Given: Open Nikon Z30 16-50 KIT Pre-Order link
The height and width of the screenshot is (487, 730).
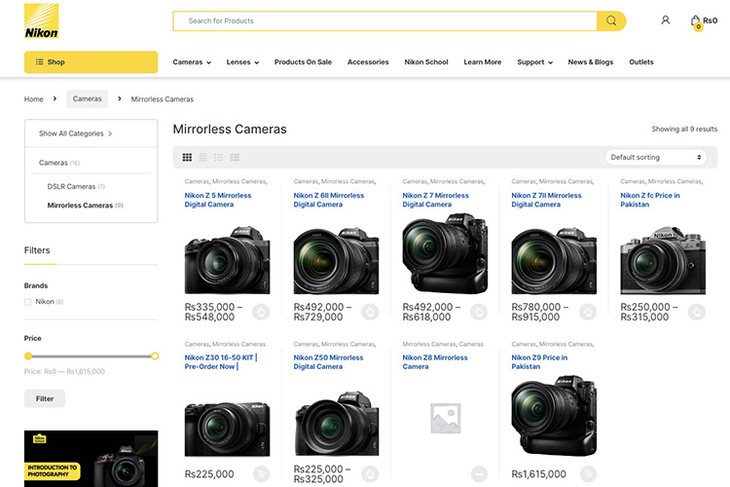Looking at the screenshot, I should [x=221, y=362].
